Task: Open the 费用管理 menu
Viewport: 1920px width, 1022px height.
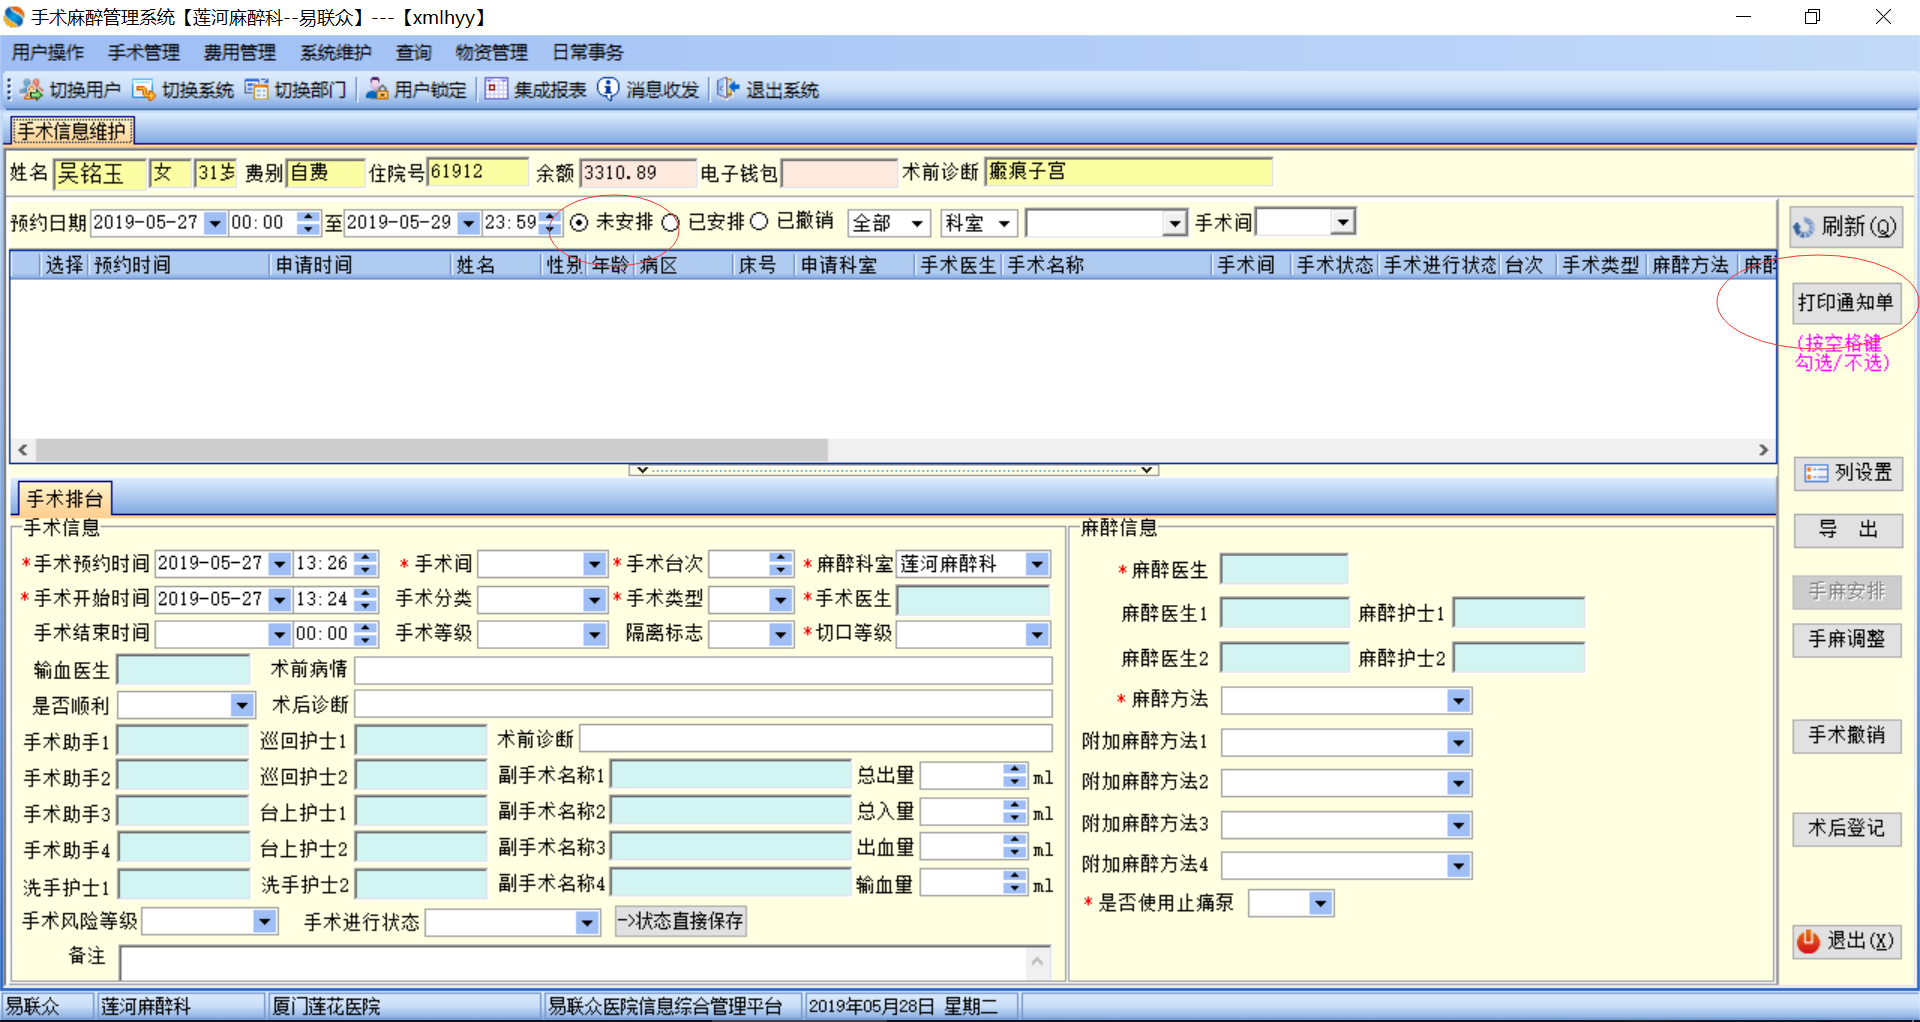Action: [x=240, y=52]
